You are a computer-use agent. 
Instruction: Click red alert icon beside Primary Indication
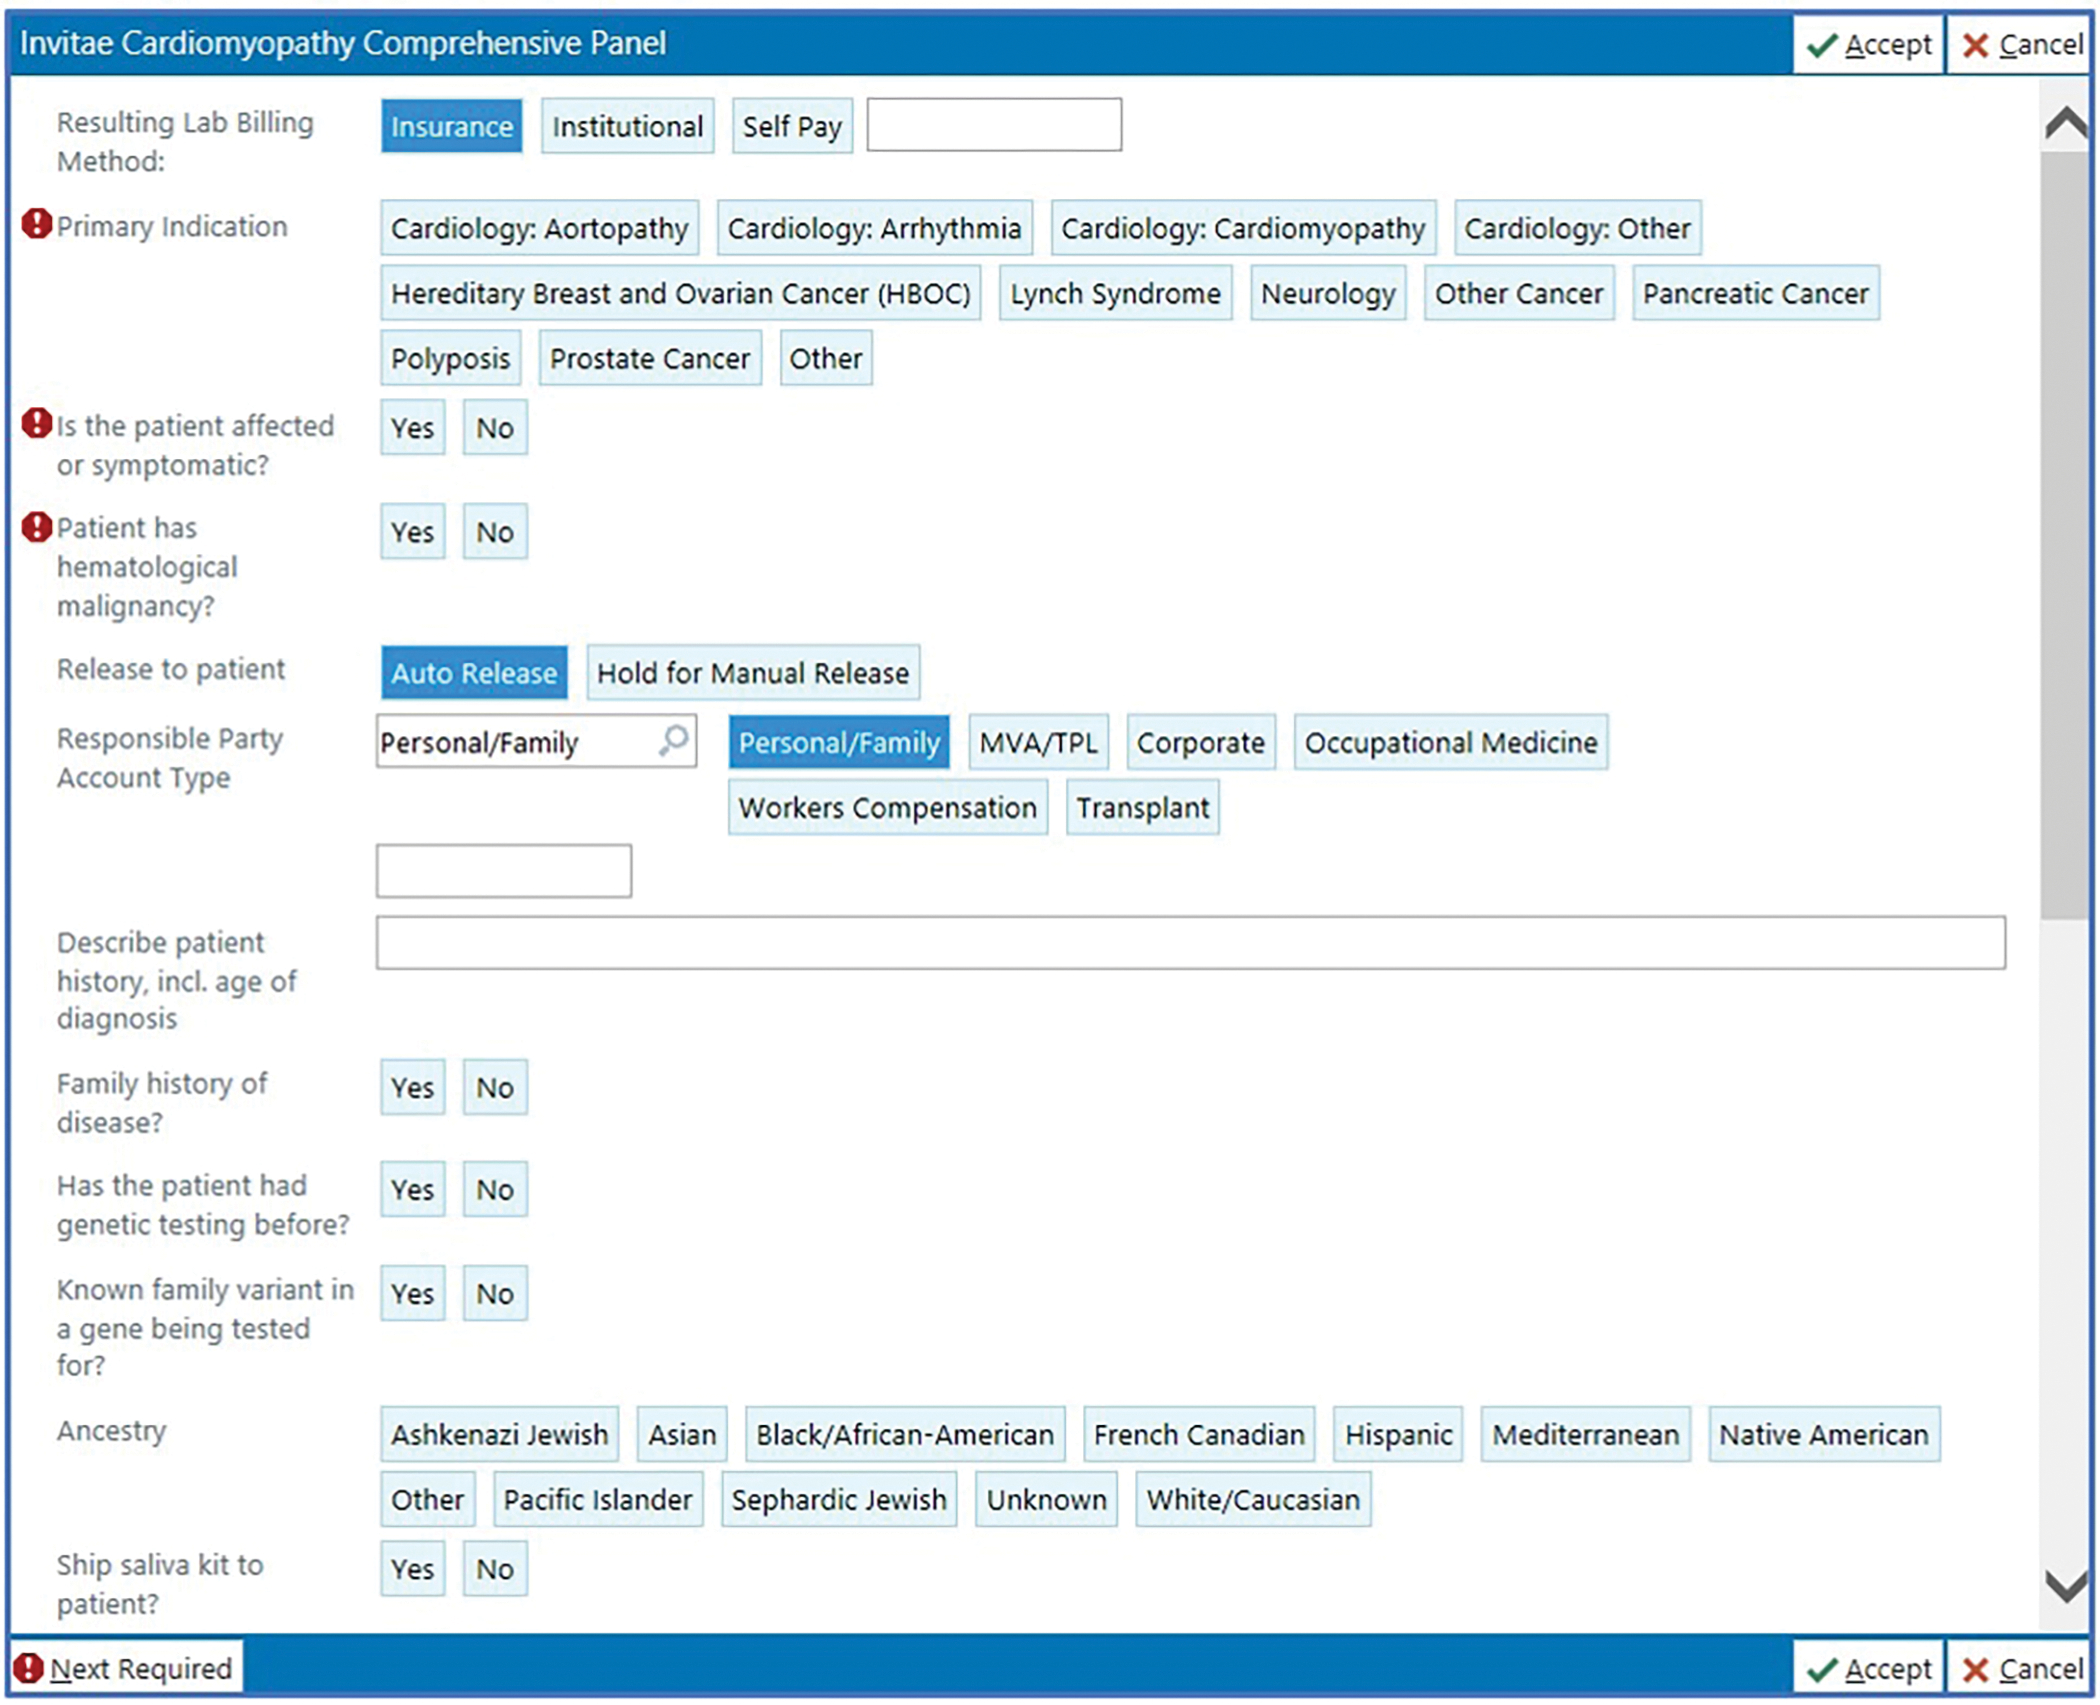(x=37, y=224)
